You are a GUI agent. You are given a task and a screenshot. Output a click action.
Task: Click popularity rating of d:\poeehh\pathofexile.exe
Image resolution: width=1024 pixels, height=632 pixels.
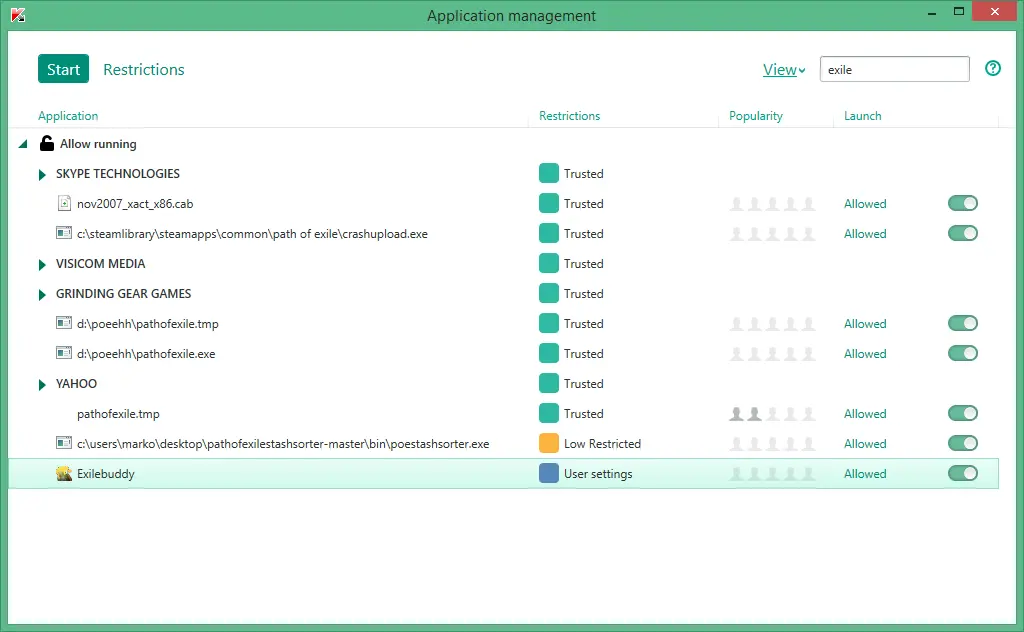773,354
